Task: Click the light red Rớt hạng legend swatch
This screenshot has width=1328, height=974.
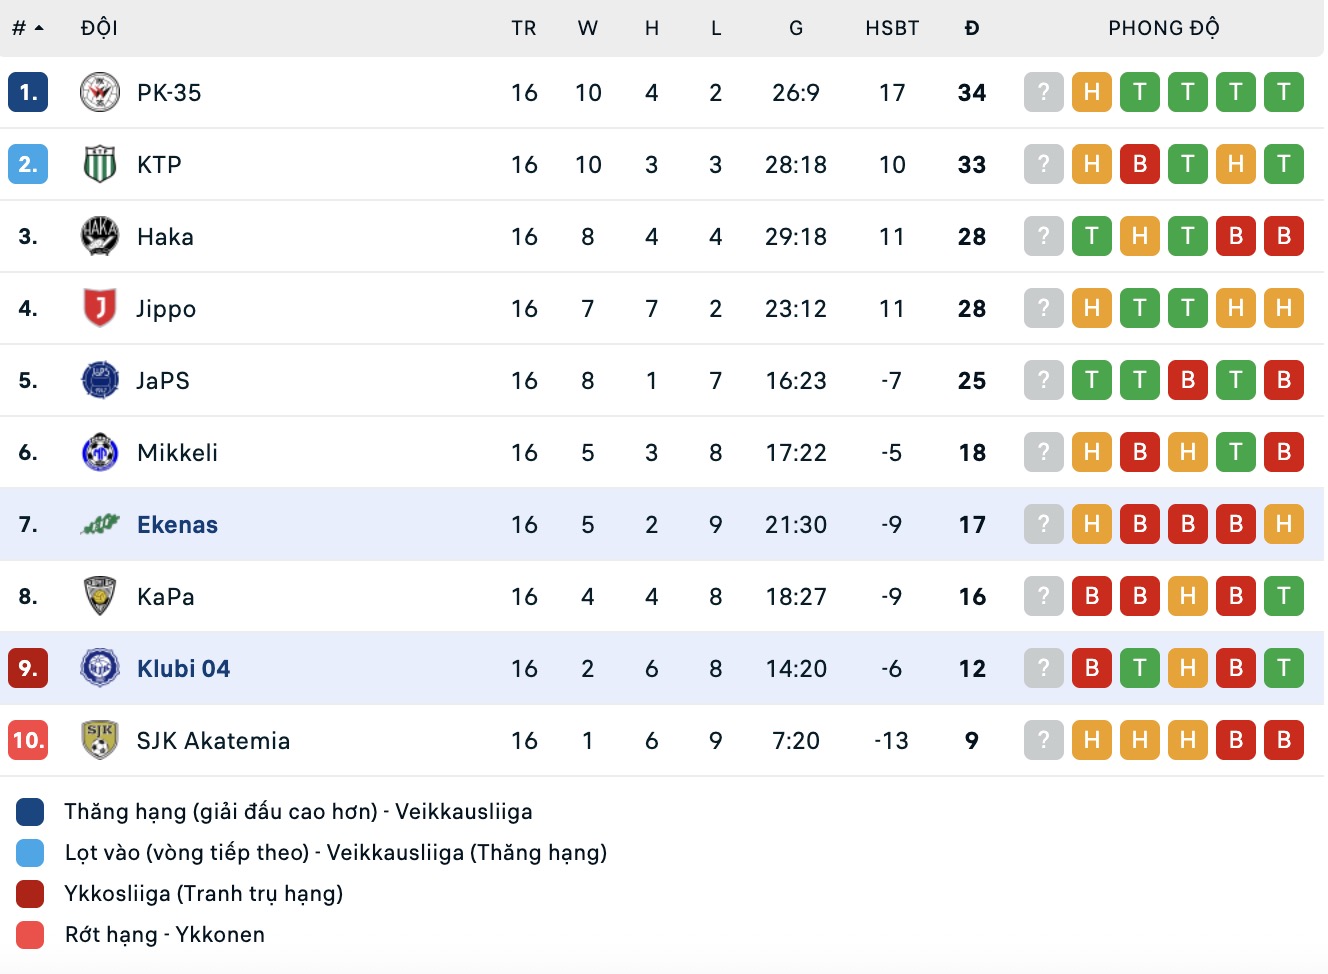Action: pos(30,935)
